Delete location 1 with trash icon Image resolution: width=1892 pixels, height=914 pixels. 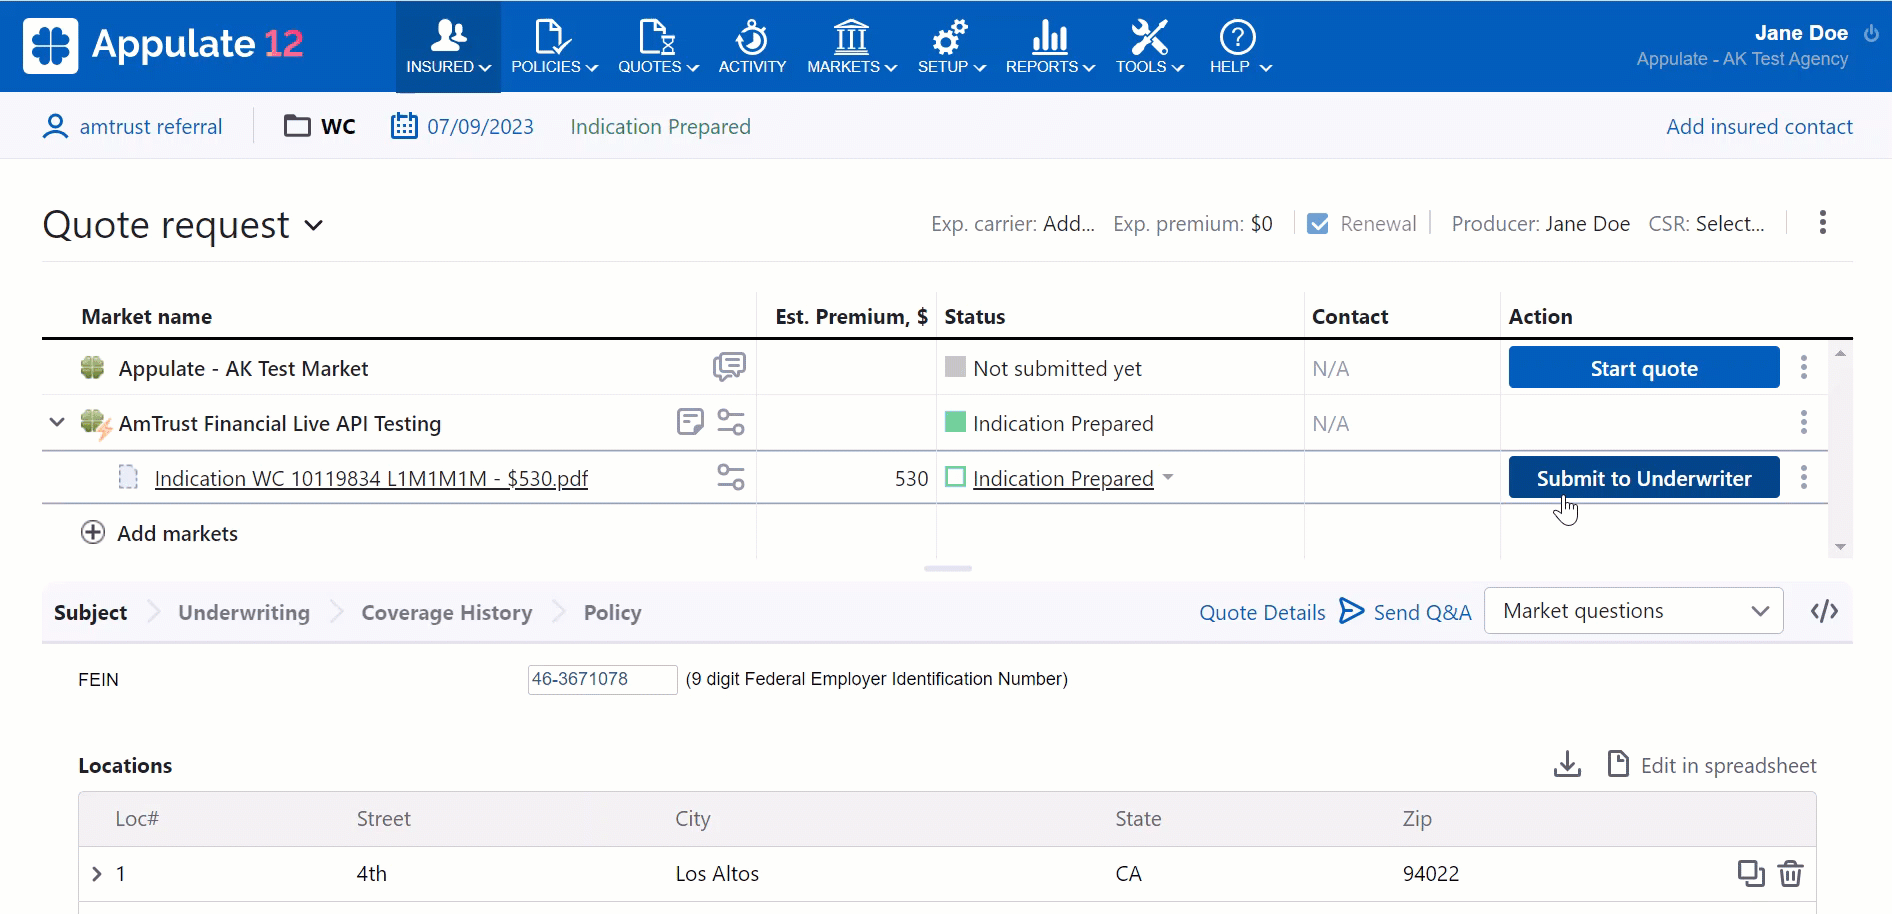(1790, 873)
